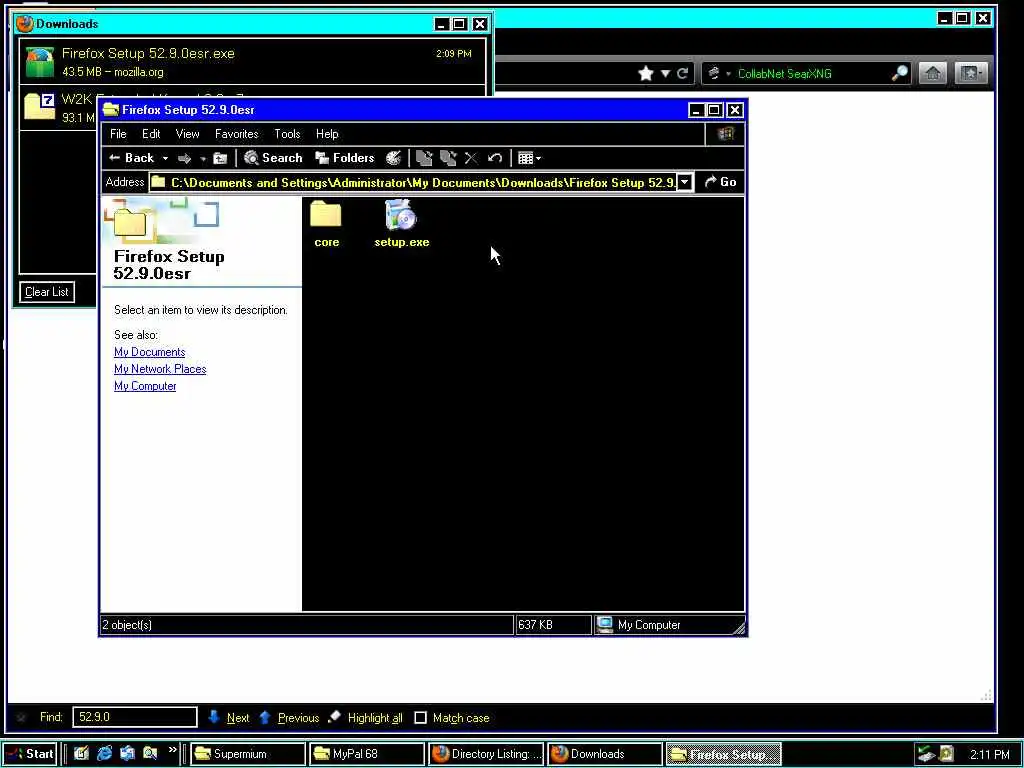The image size is (1024, 768).
Task: Click the fourth quick launch search icon
Action: coord(150,754)
